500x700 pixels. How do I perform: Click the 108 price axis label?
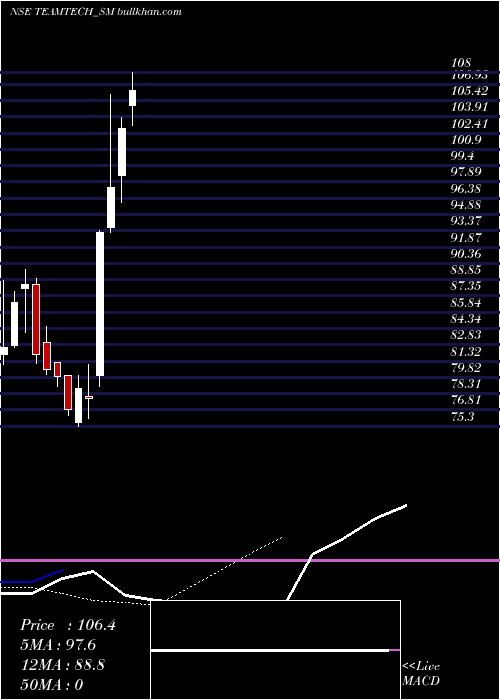tap(461, 63)
